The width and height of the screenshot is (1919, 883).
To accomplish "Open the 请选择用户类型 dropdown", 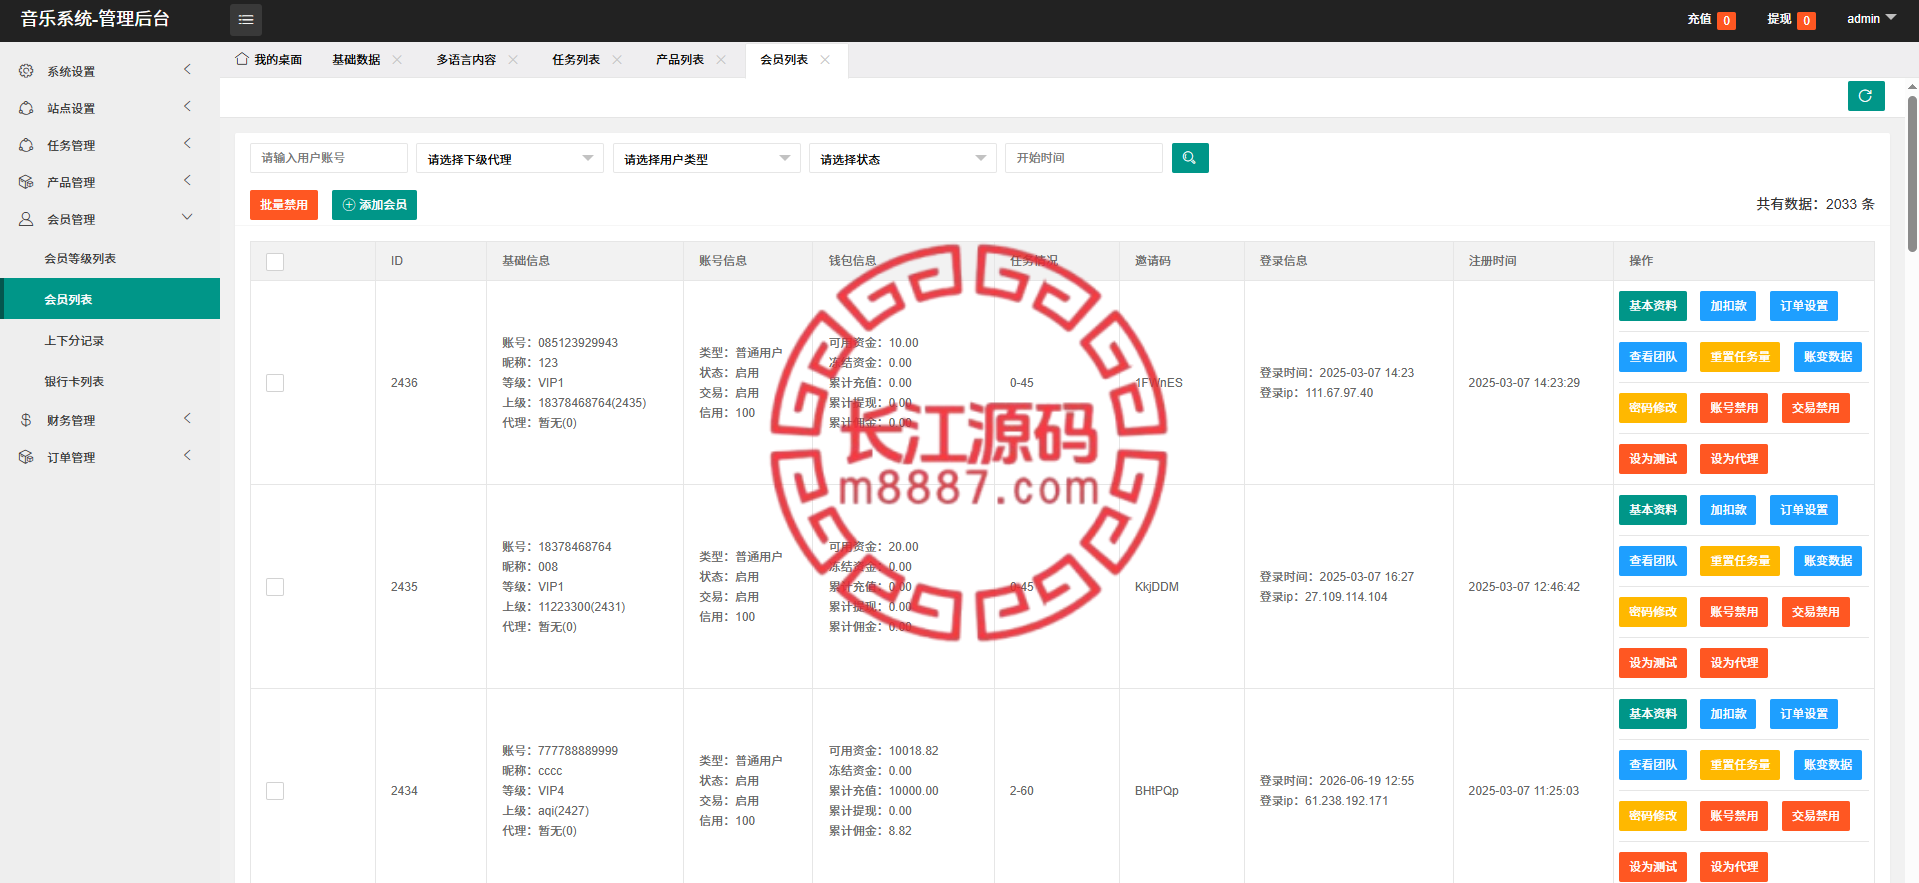I will click(x=706, y=158).
